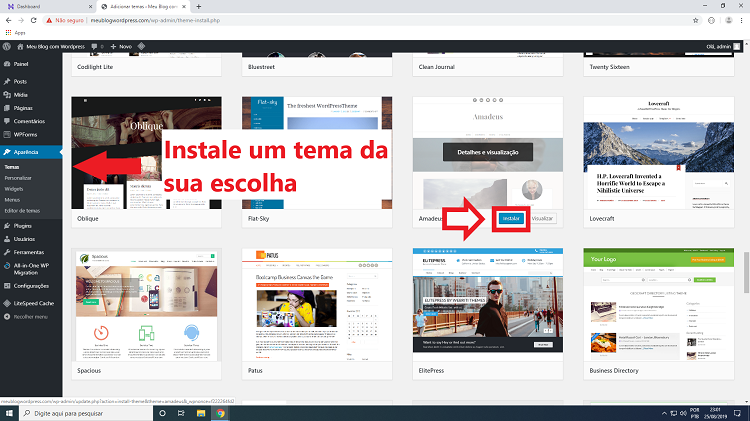Open Editor de temas submenu
The image size is (750, 421).
pos(22,211)
